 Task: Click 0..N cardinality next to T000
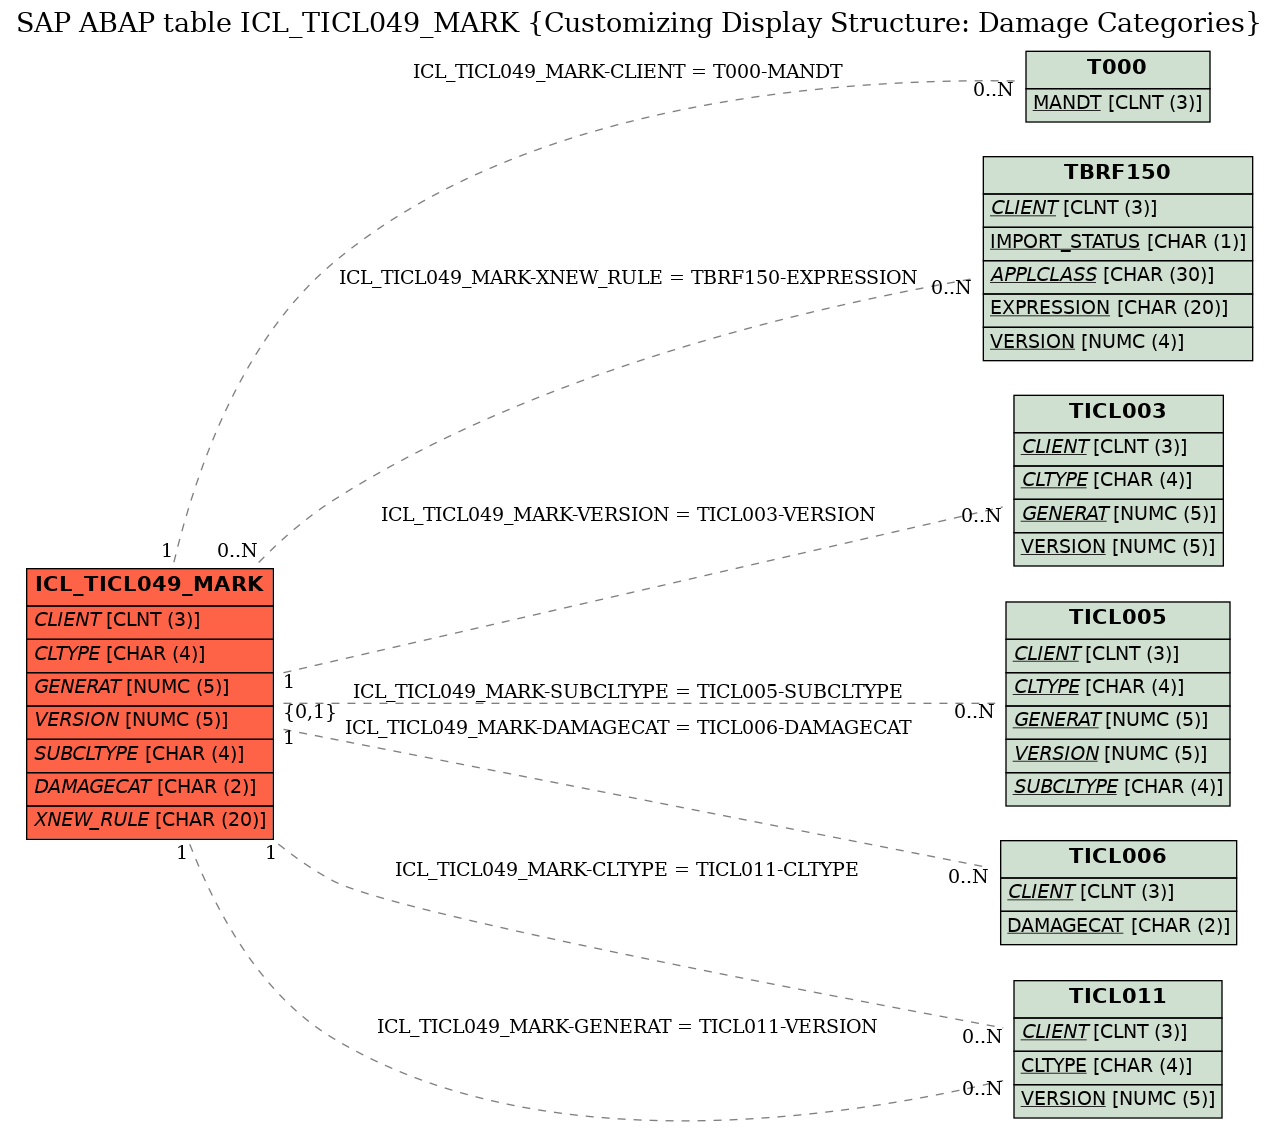point(993,90)
